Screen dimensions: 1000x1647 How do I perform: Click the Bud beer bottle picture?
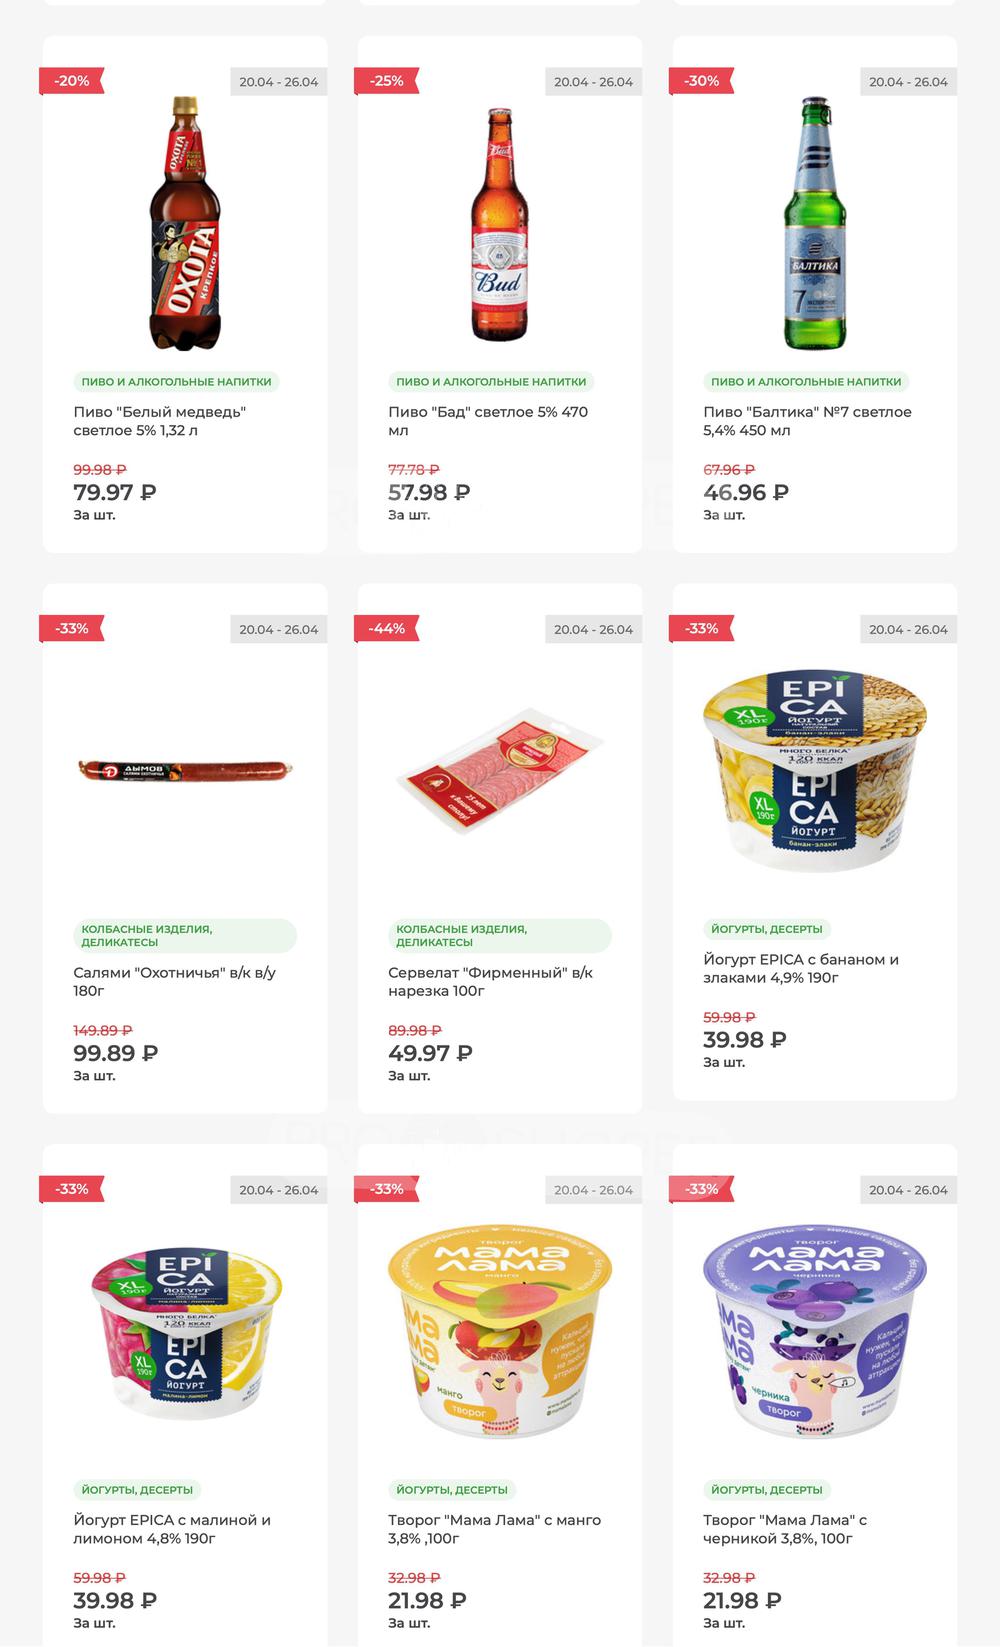coord(500,224)
